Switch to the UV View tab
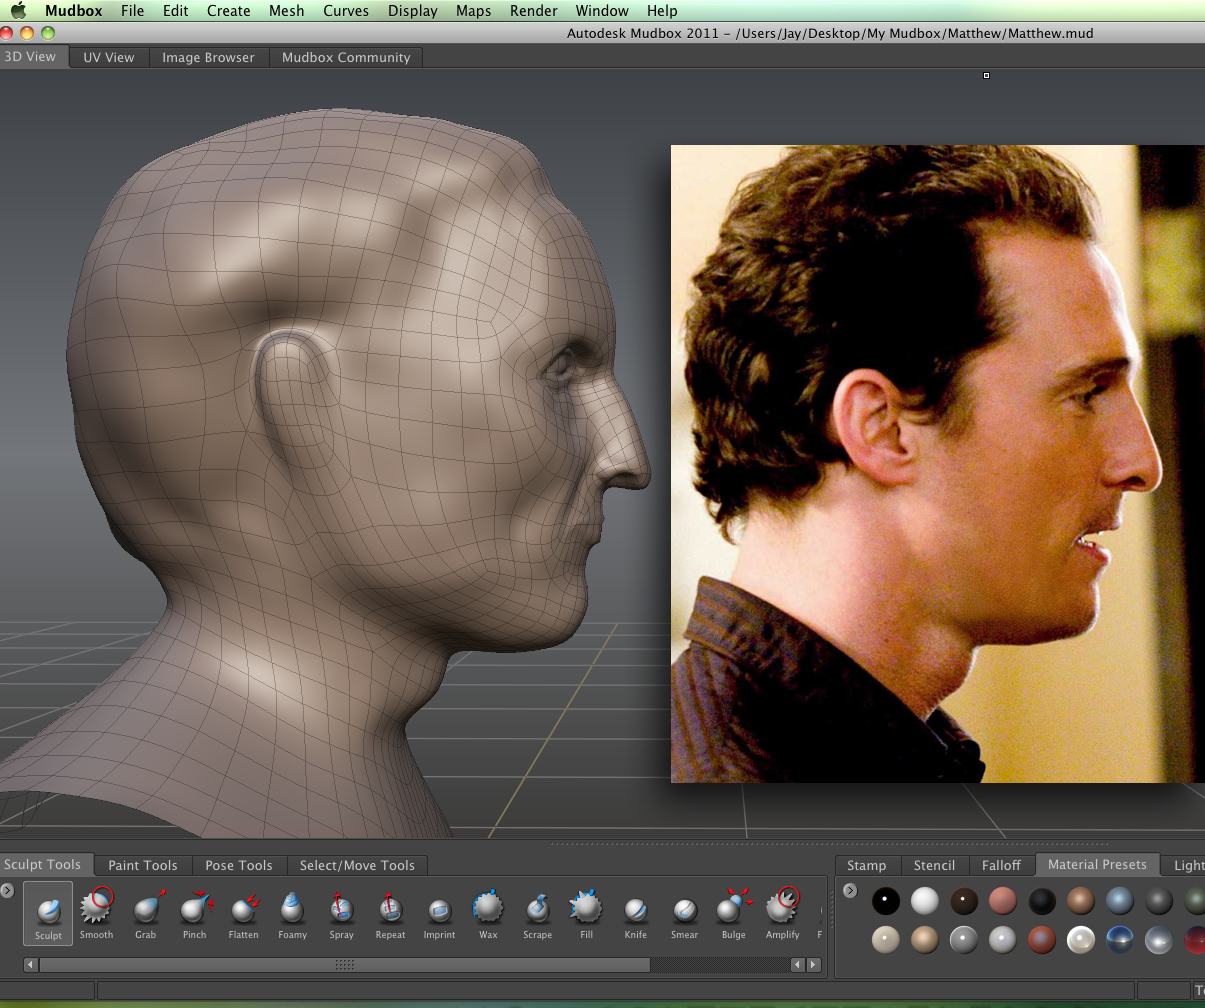Image resolution: width=1205 pixels, height=1008 pixels. point(108,57)
